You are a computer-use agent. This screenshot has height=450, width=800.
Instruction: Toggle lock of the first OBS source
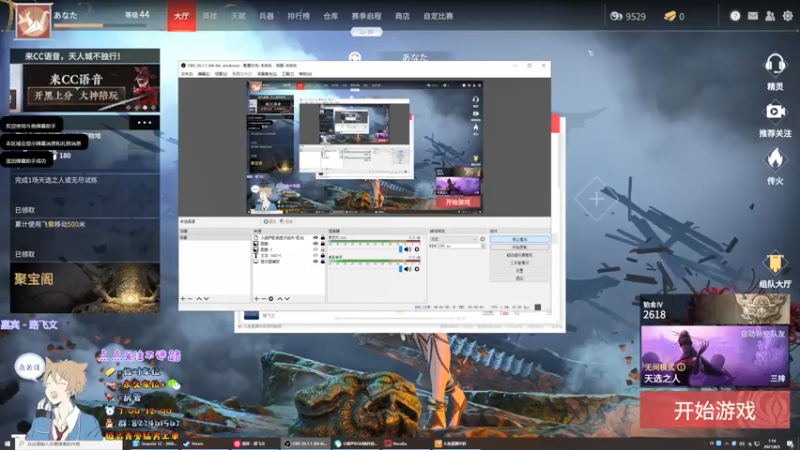point(322,238)
